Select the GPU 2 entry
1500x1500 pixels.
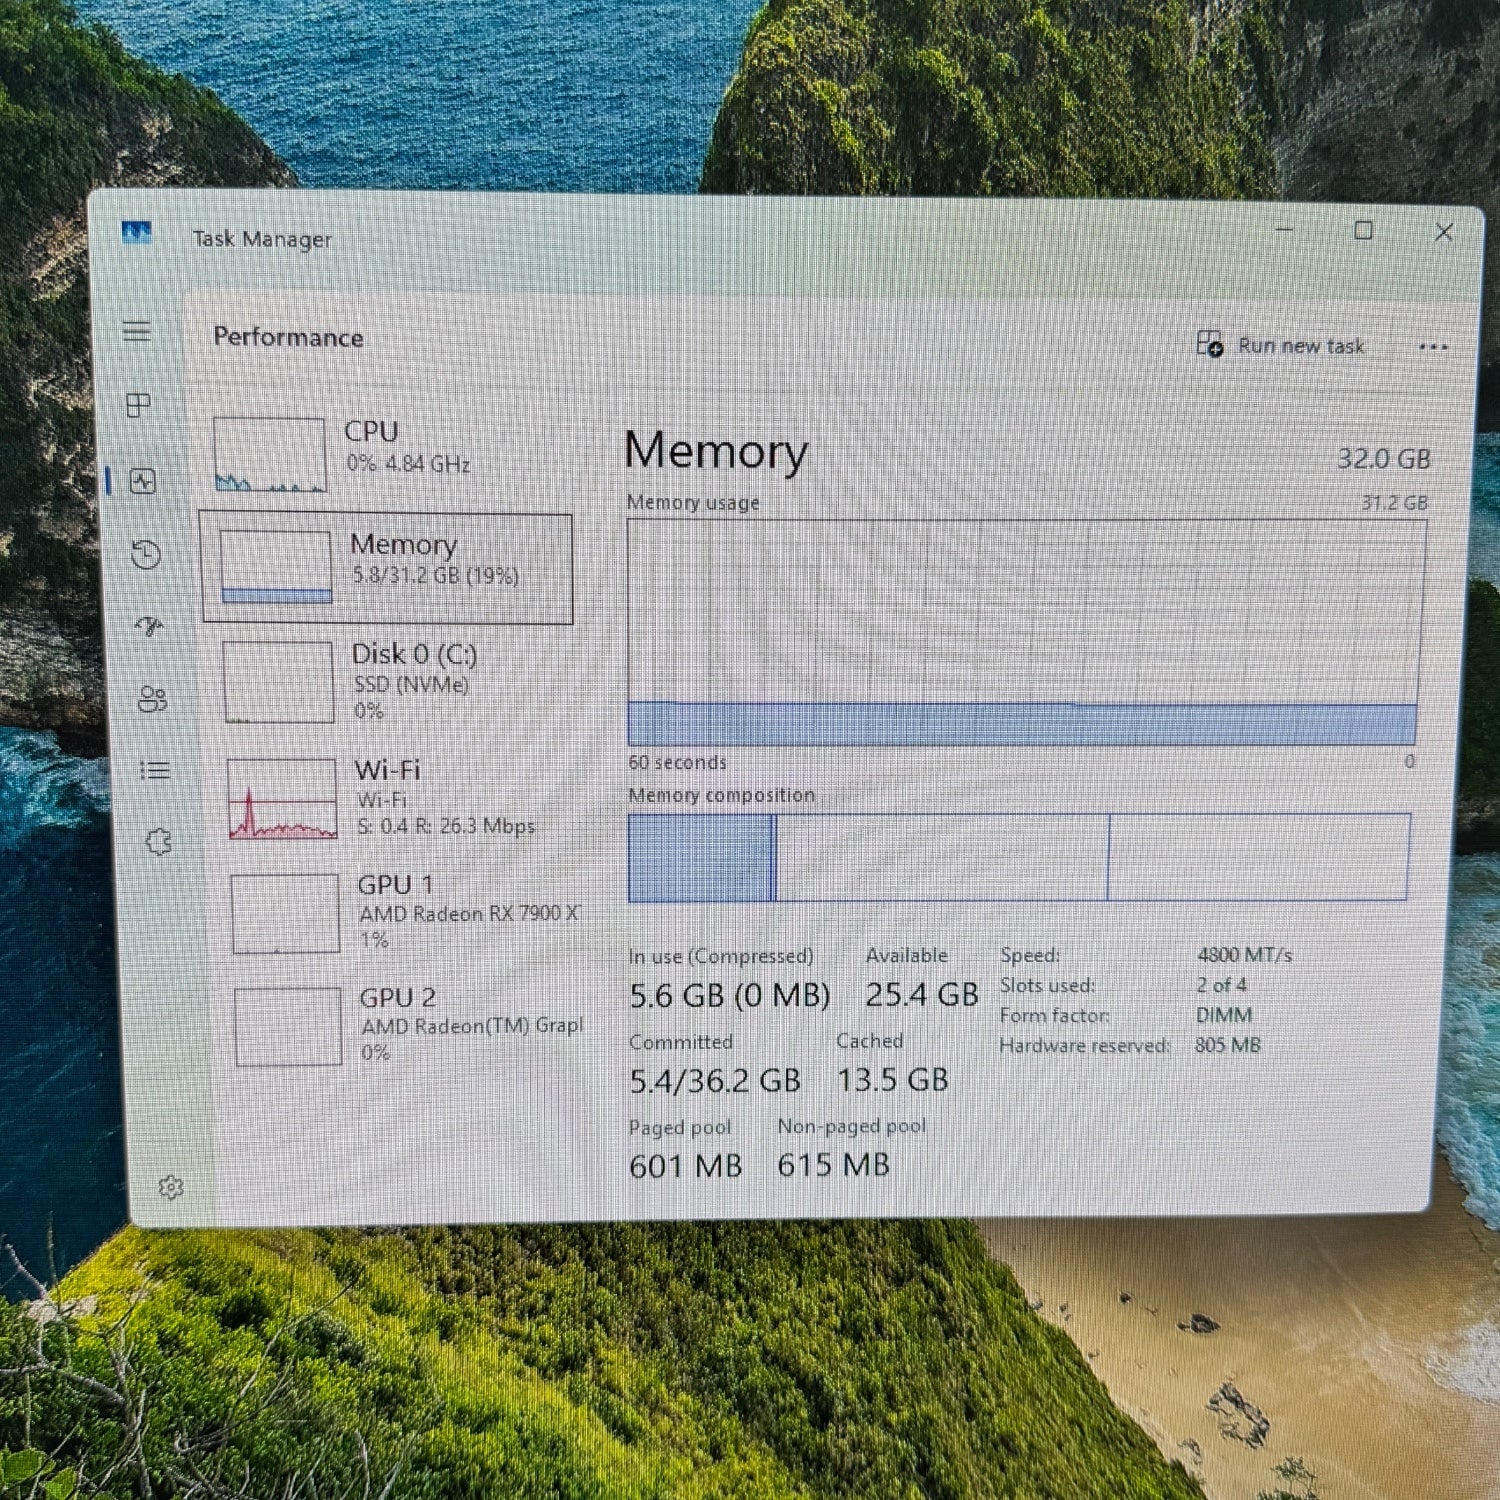(405, 1025)
